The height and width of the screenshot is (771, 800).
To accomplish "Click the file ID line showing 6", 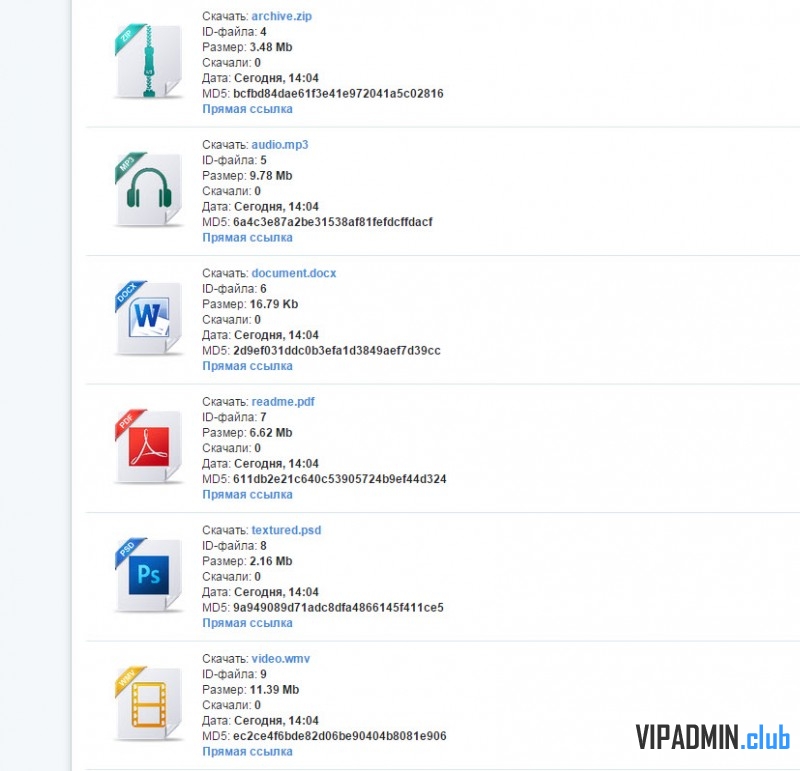I will (x=234, y=289).
